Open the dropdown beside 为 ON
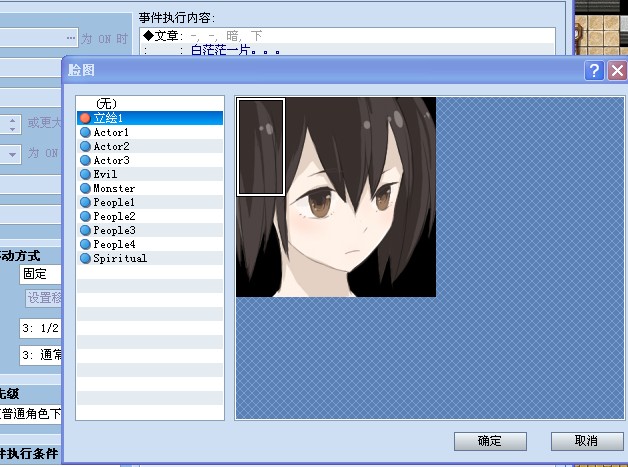 coord(12,154)
